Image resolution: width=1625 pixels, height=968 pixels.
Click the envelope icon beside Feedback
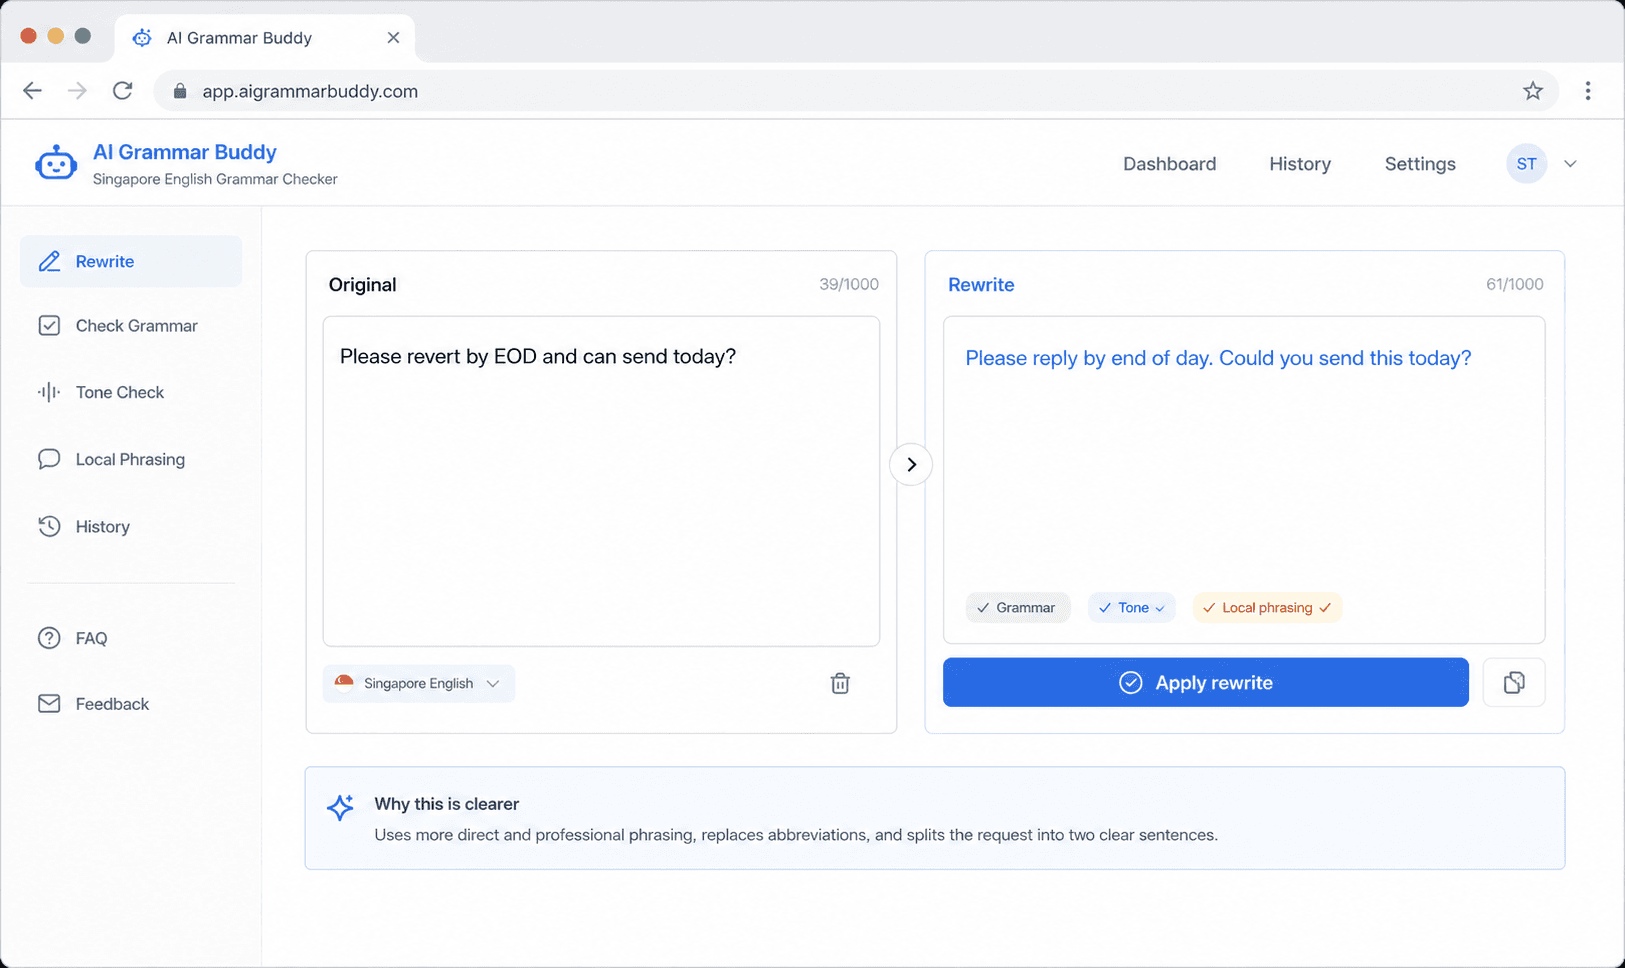coord(49,704)
